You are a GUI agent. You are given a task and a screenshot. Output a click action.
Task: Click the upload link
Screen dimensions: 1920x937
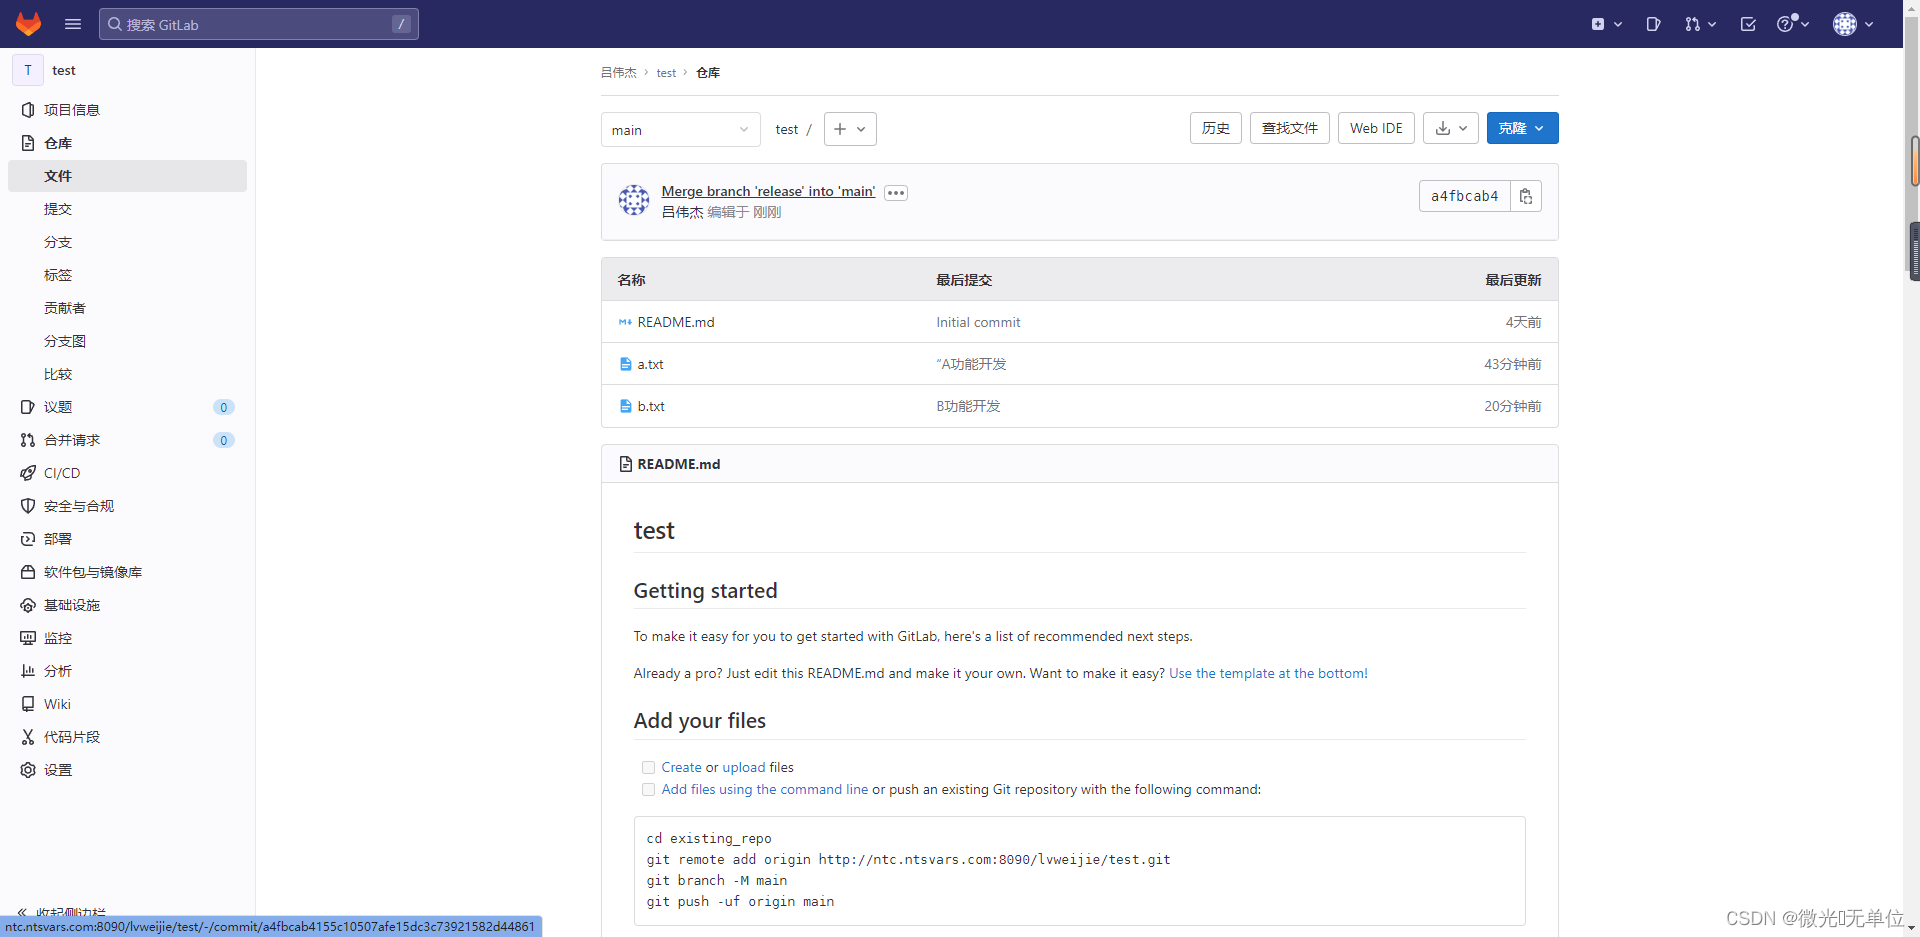coord(744,767)
